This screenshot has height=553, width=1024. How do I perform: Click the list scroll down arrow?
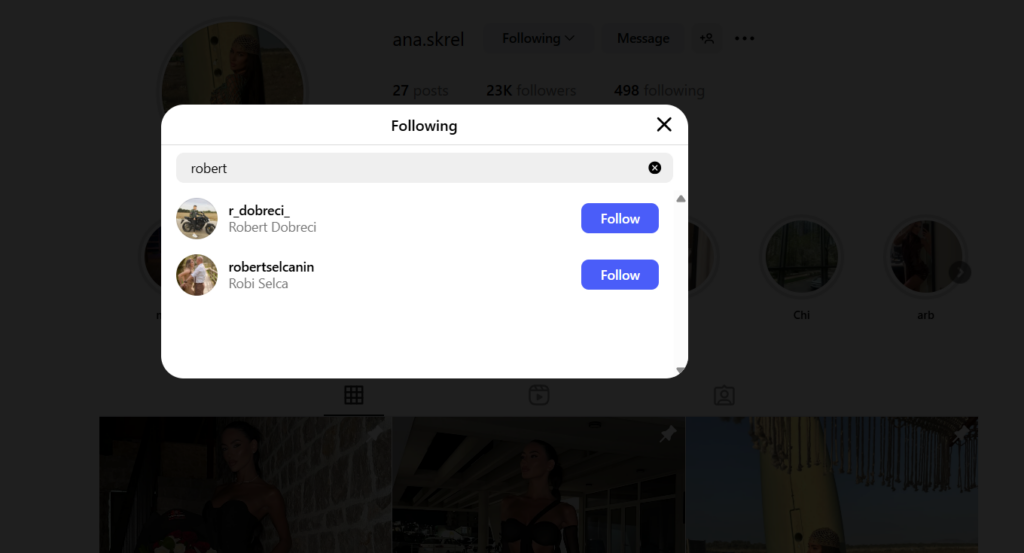pos(680,370)
